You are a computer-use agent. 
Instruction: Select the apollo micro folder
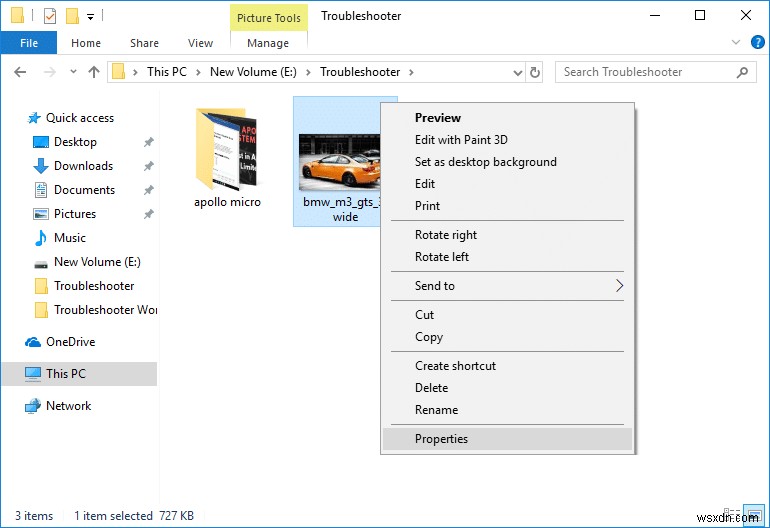click(227, 158)
